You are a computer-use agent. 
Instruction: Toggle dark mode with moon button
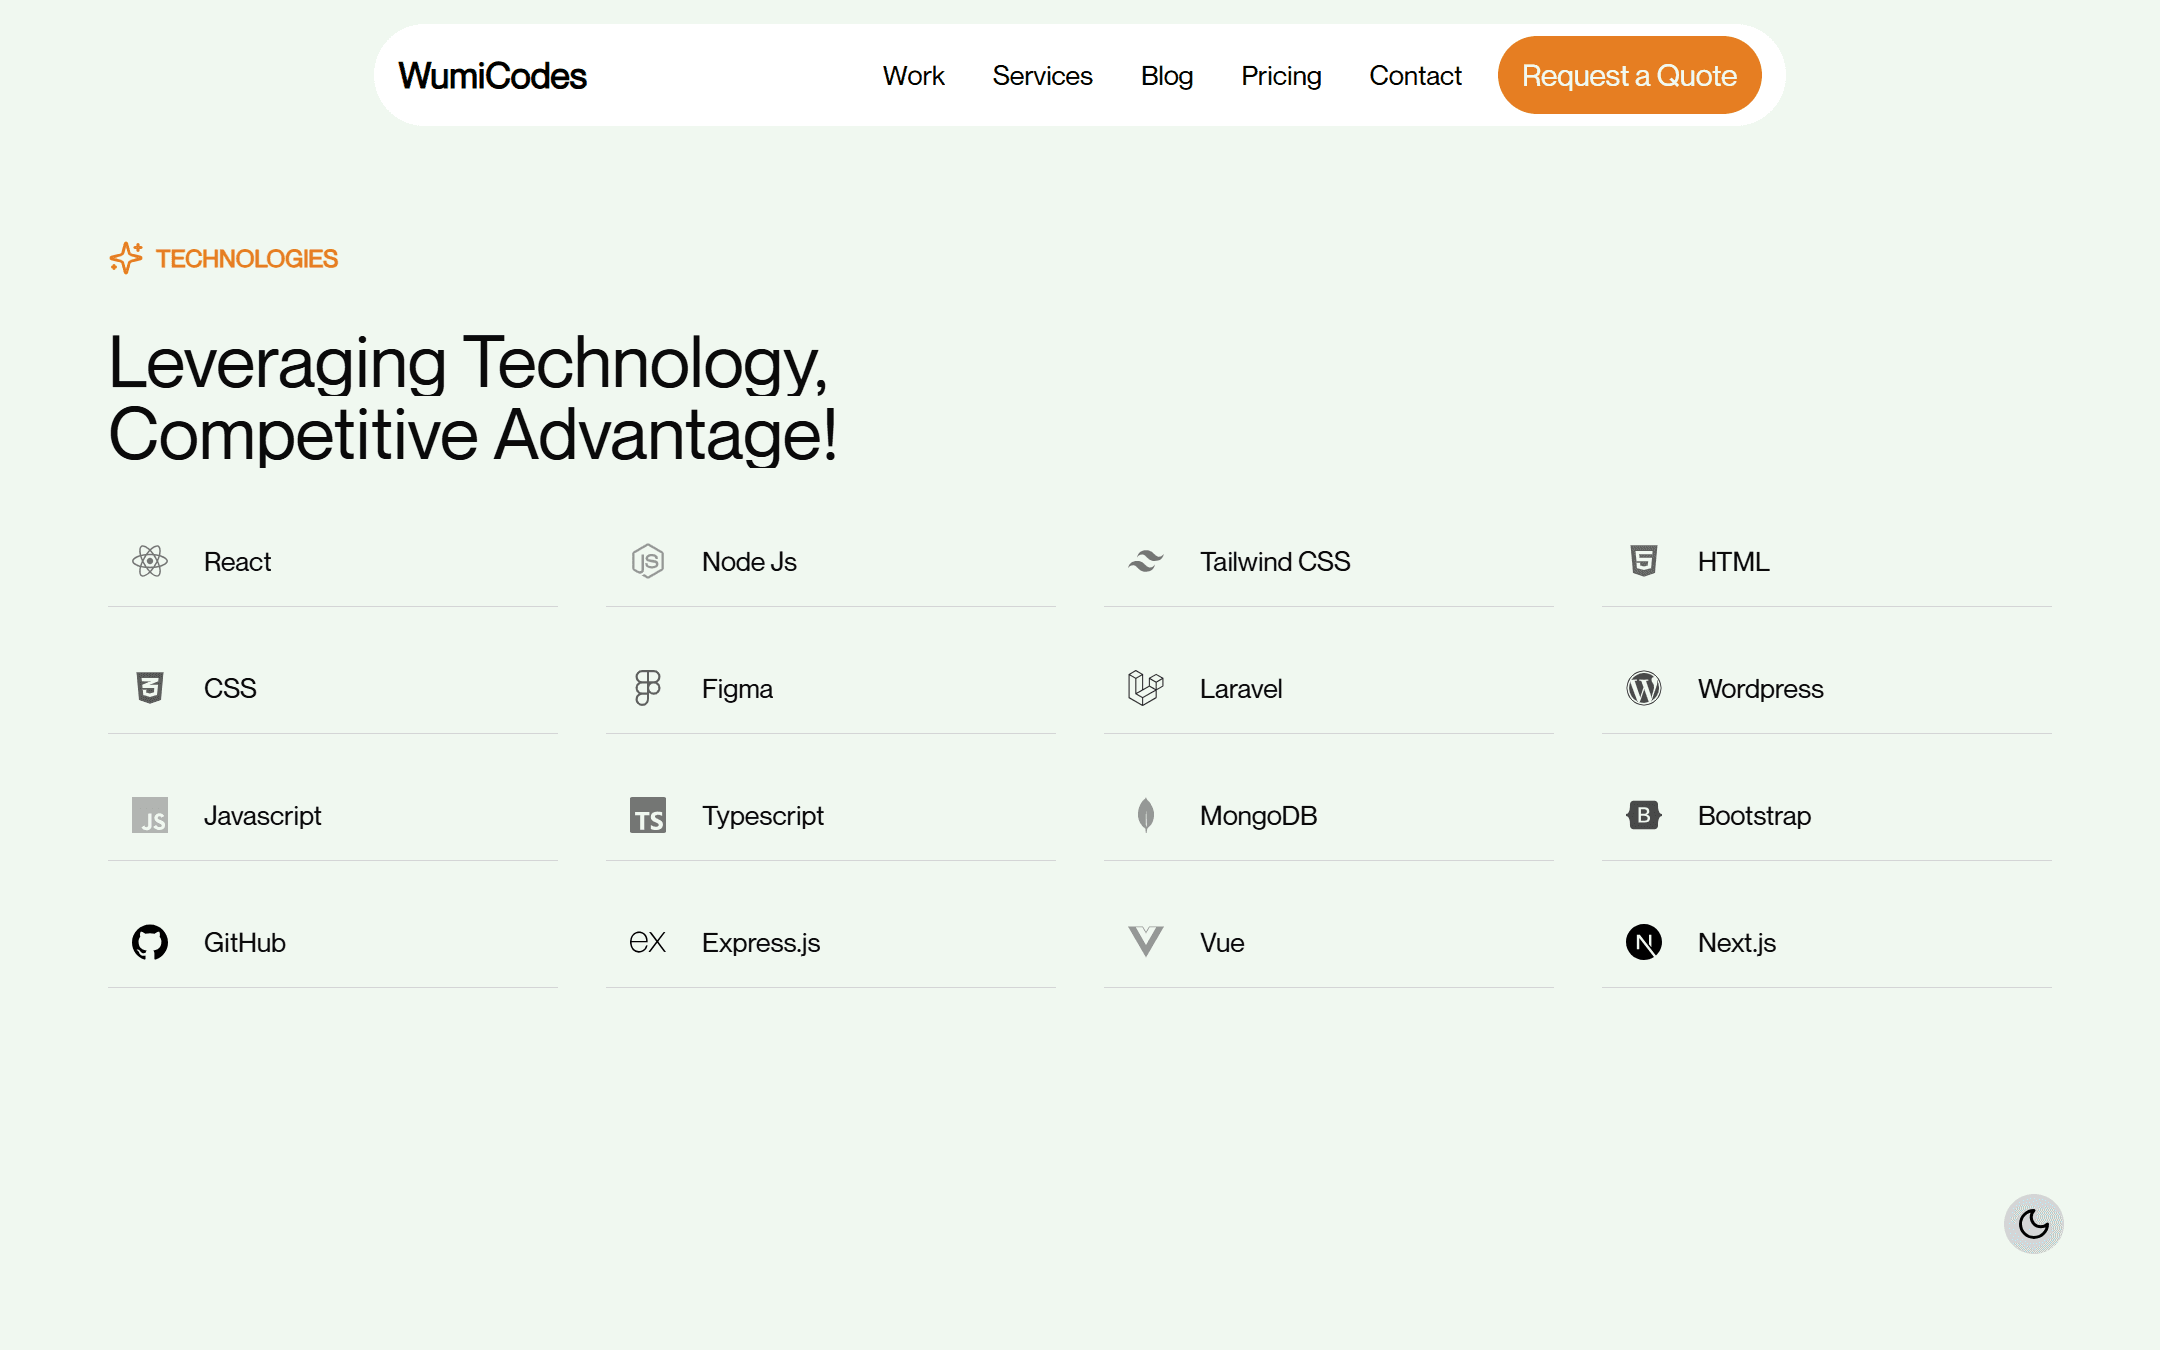pyautogui.click(x=2034, y=1224)
